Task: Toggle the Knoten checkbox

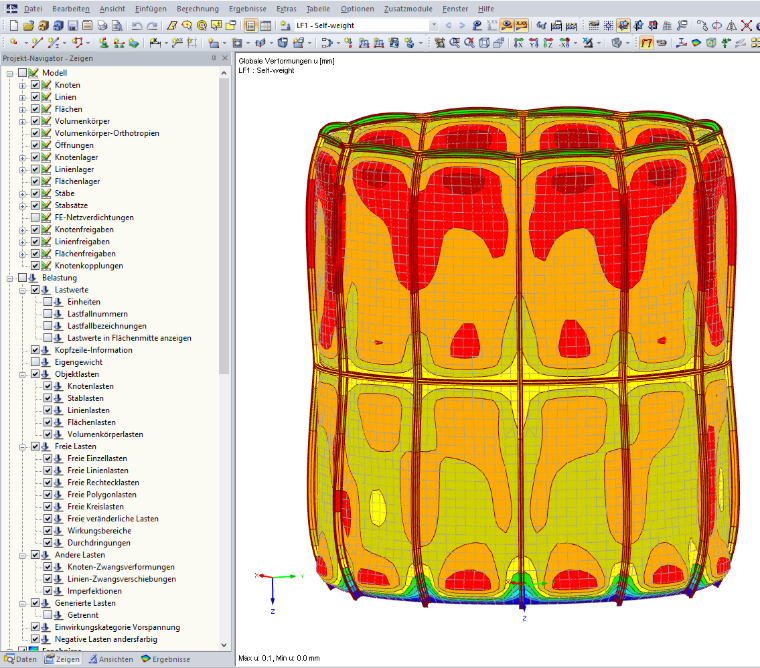Action: tap(35, 85)
